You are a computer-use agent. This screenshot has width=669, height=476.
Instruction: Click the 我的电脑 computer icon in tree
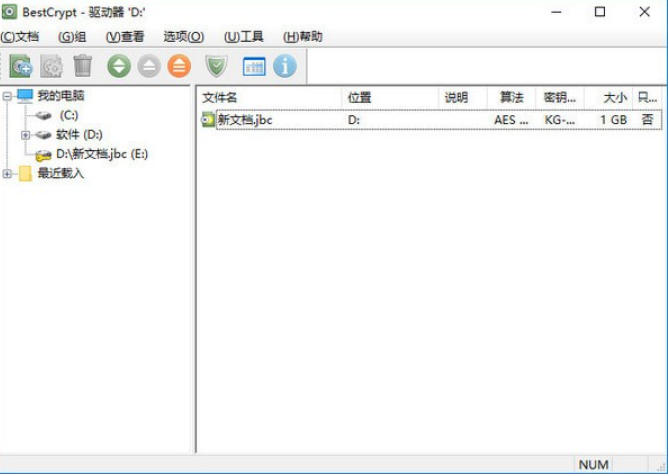25,96
